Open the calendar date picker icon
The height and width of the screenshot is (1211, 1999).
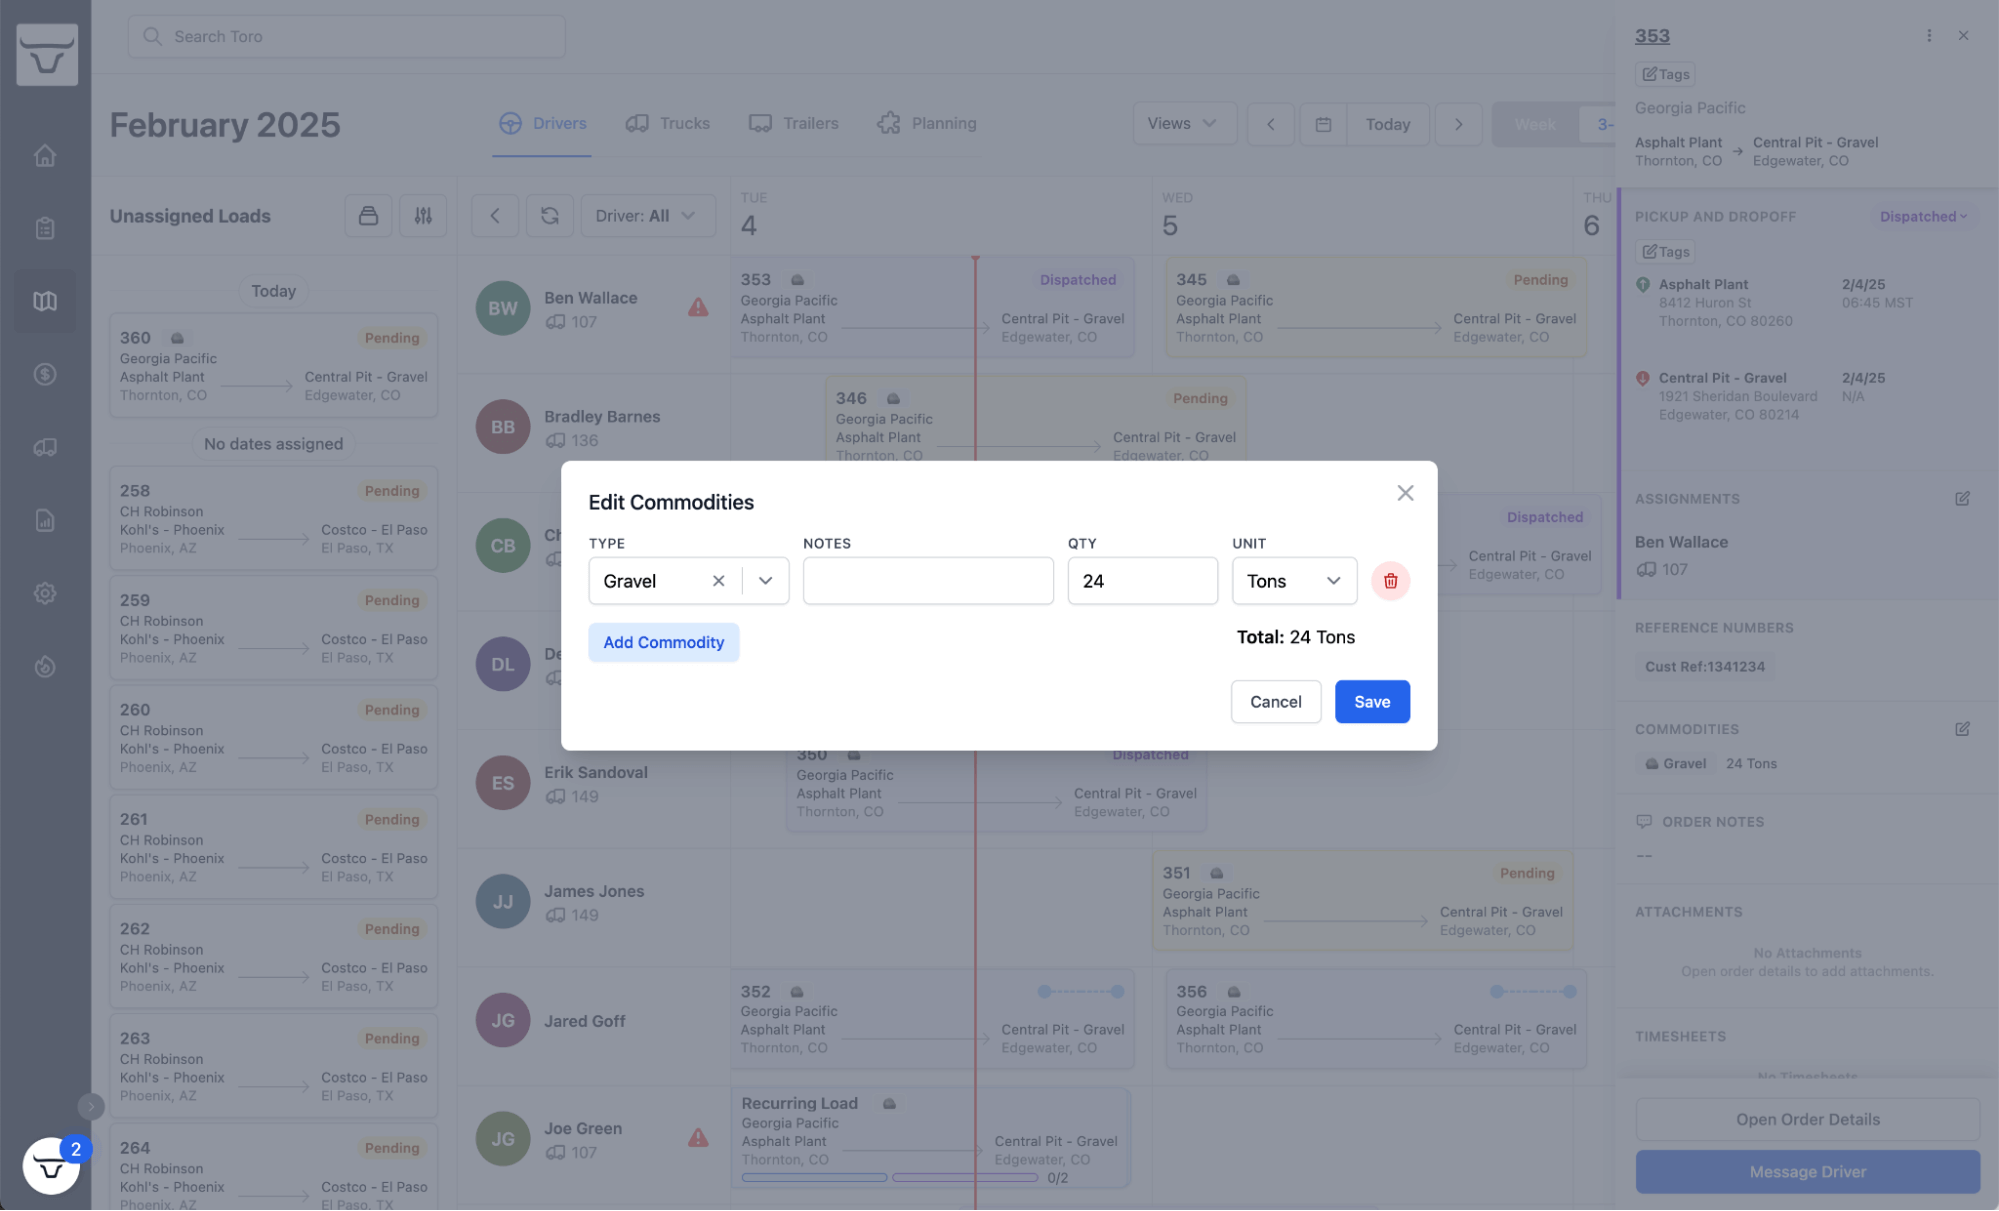coord(1322,124)
